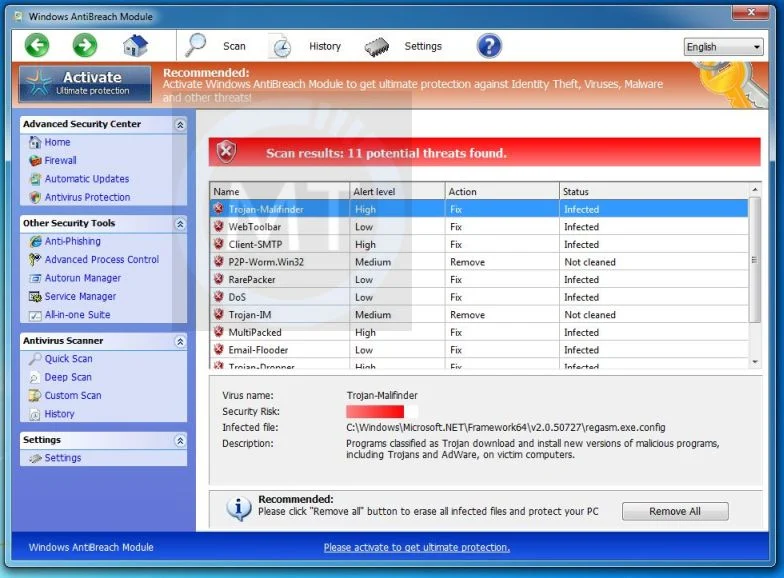The width and height of the screenshot is (784, 578).
Task: Collapse the Other Security Tools panel
Action: [x=180, y=224]
